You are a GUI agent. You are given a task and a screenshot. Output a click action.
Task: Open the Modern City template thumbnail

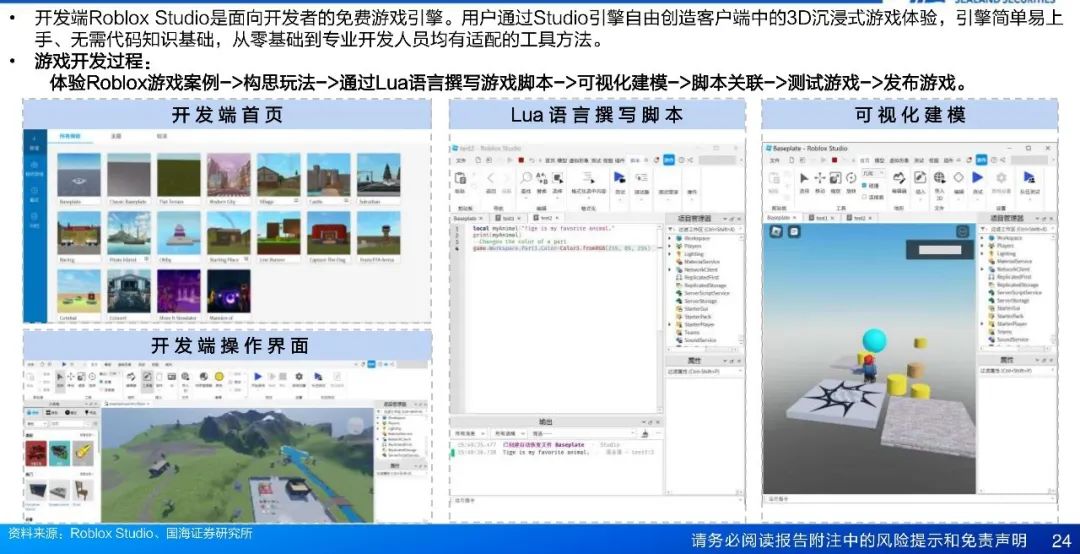[229, 175]
